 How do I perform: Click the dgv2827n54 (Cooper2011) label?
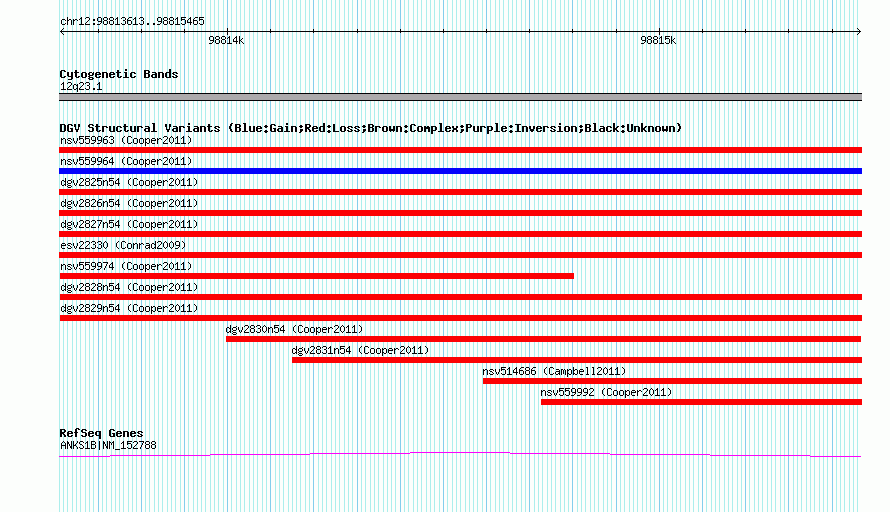point(129,224)
